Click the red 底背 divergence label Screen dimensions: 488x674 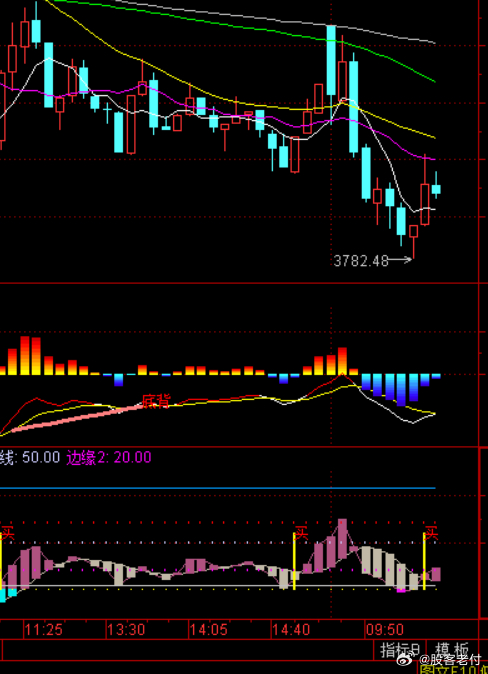[157, 401]
